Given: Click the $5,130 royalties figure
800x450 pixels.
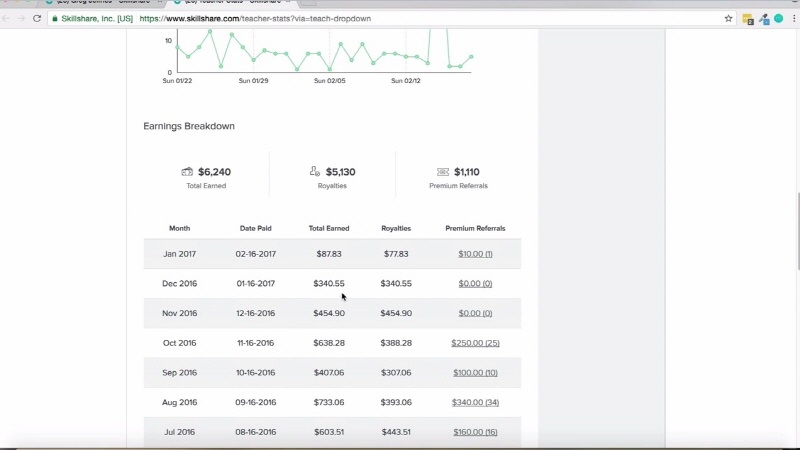Looking at the screenshot, I should coord(340,172).
